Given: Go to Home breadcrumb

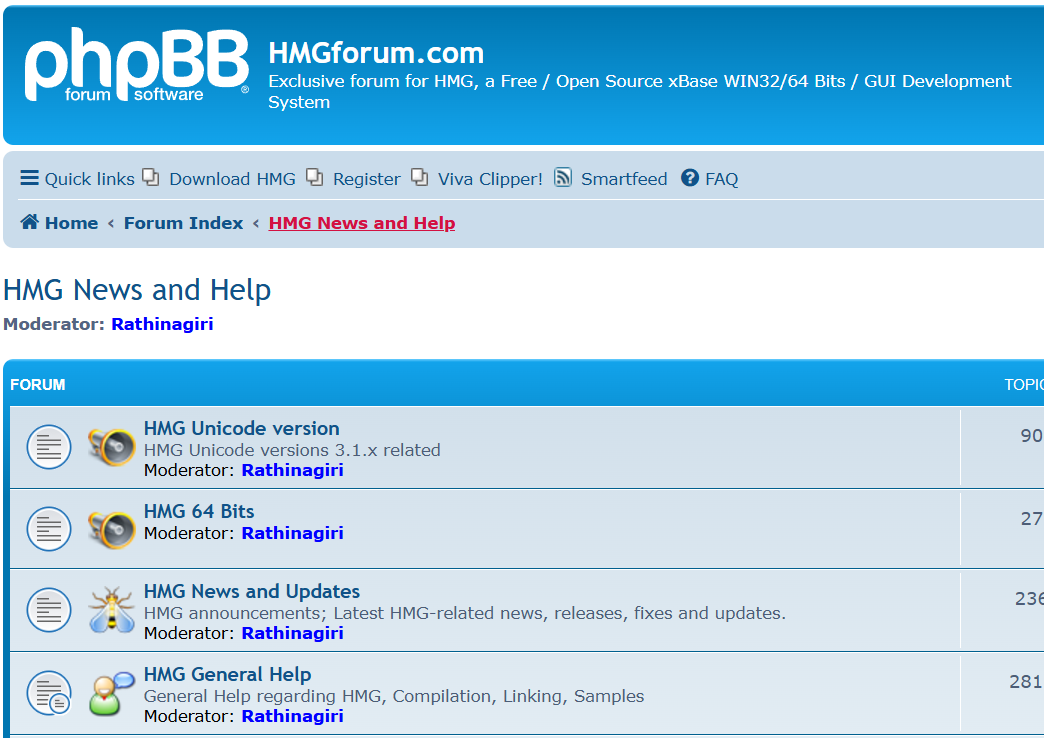Looking at the screenshot, I should click(71, 223).
